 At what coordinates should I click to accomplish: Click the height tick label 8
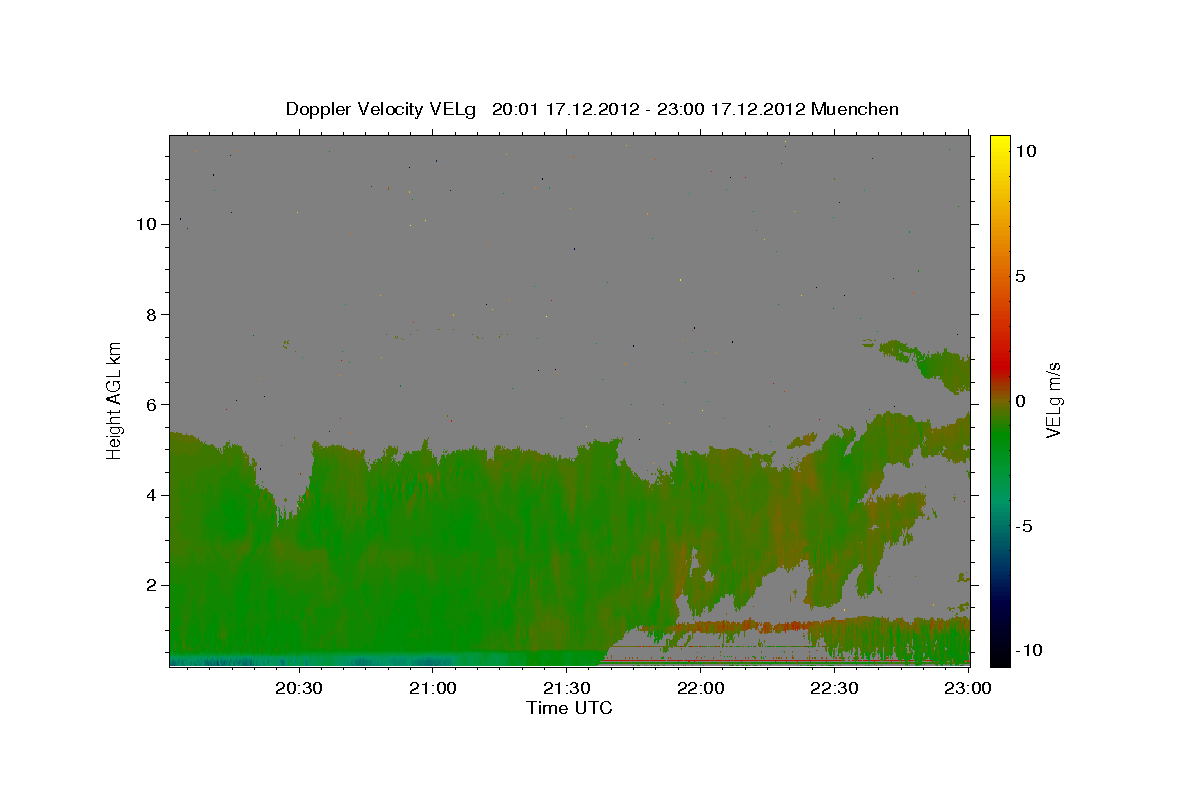pyautogui.click(x=151, y=314)
